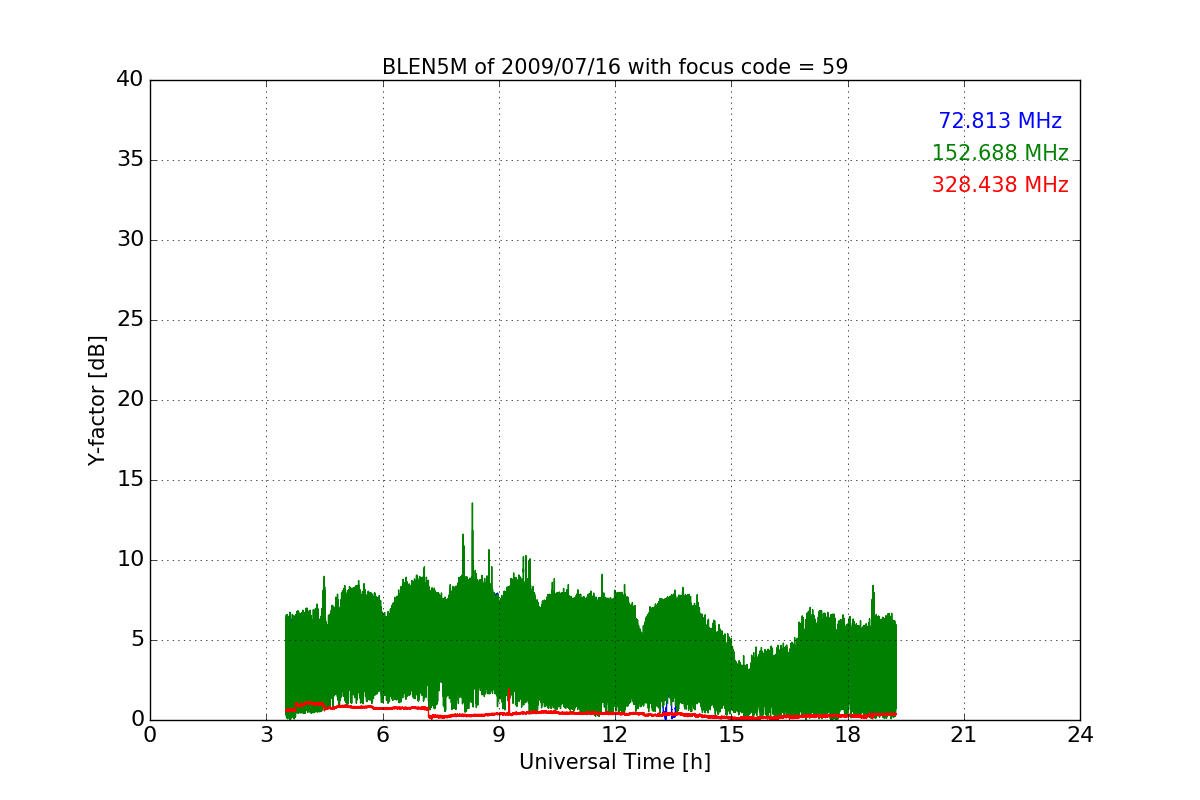This screenshot has width=1200, height=800.
Task: Select the blue '72.813 MHz' legend label
Action: (1000, 121)
